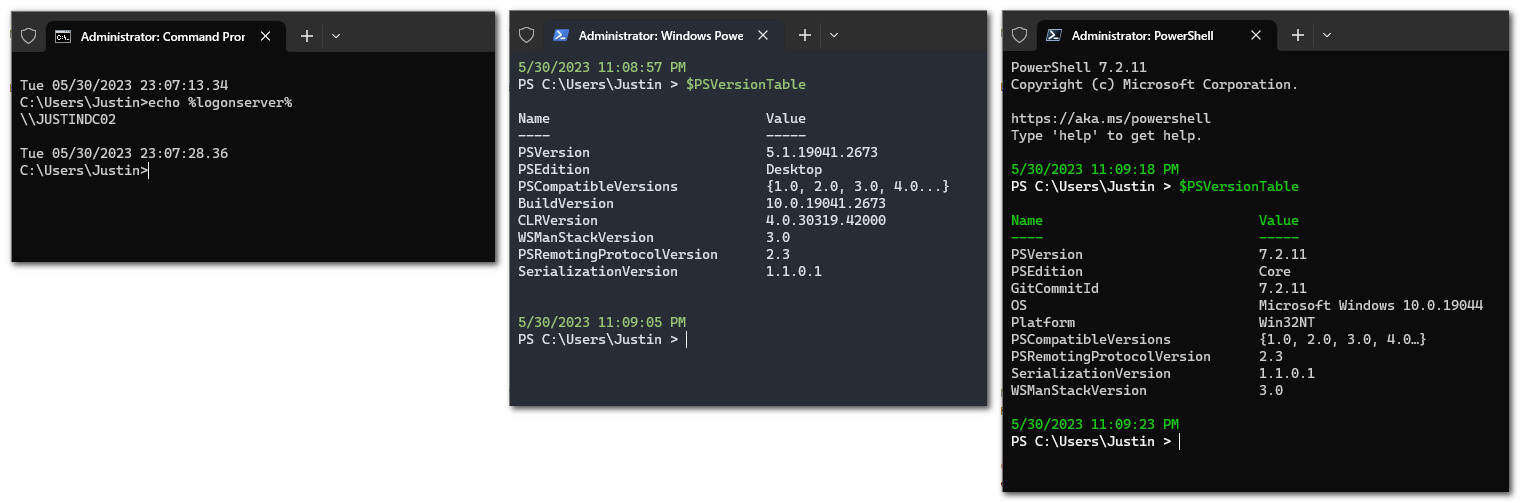Click $PSVersionTable command in Windows PowerShell window

[x=746, y=84]
